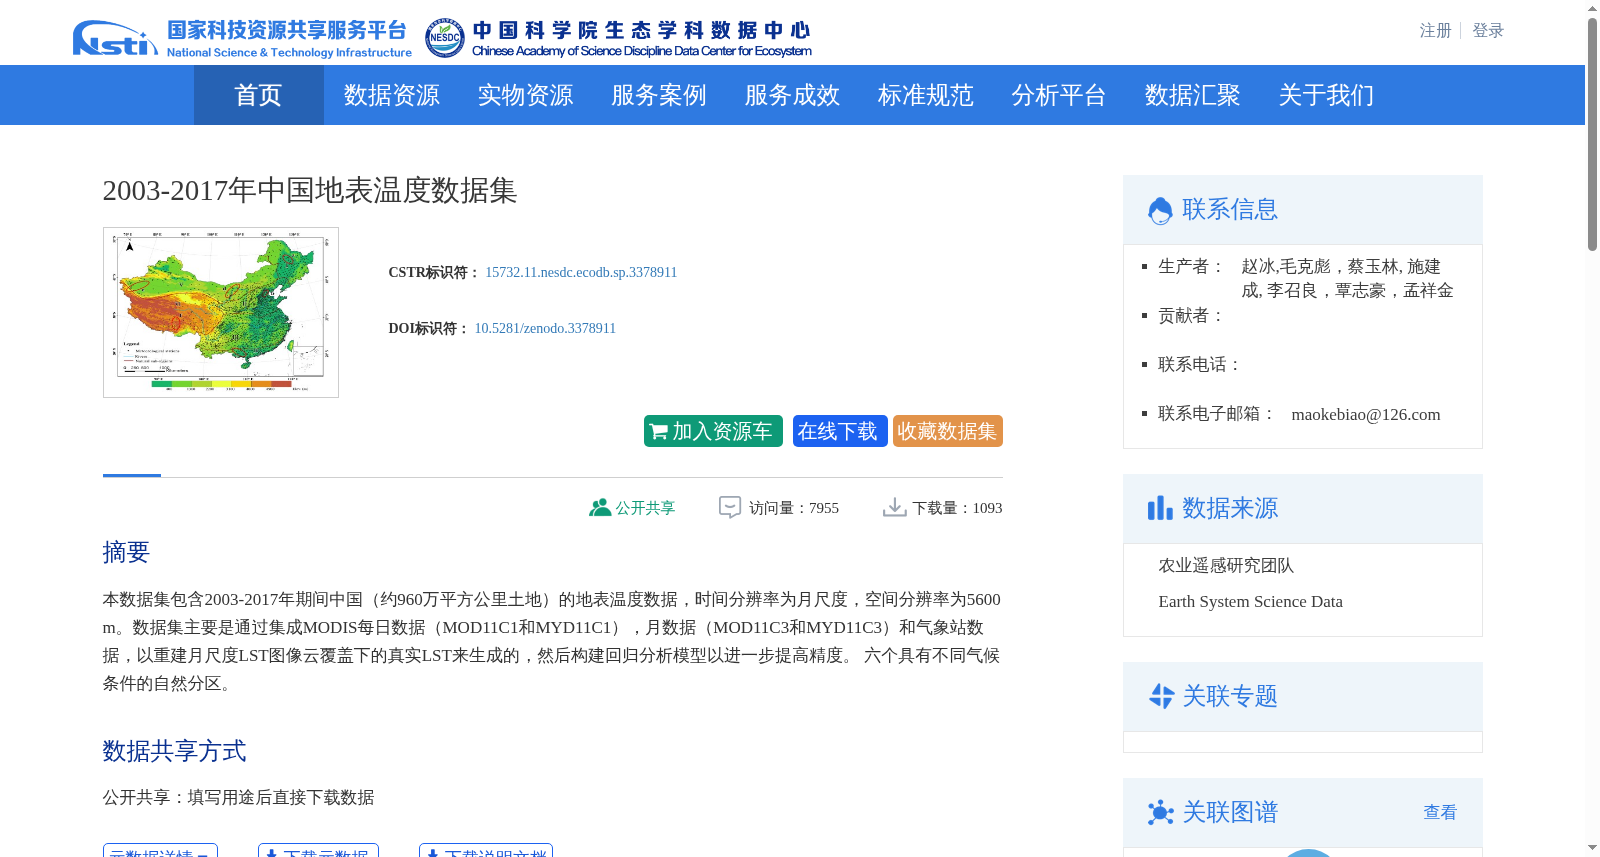Open the 数据资源 menu item

coord(392,95)
